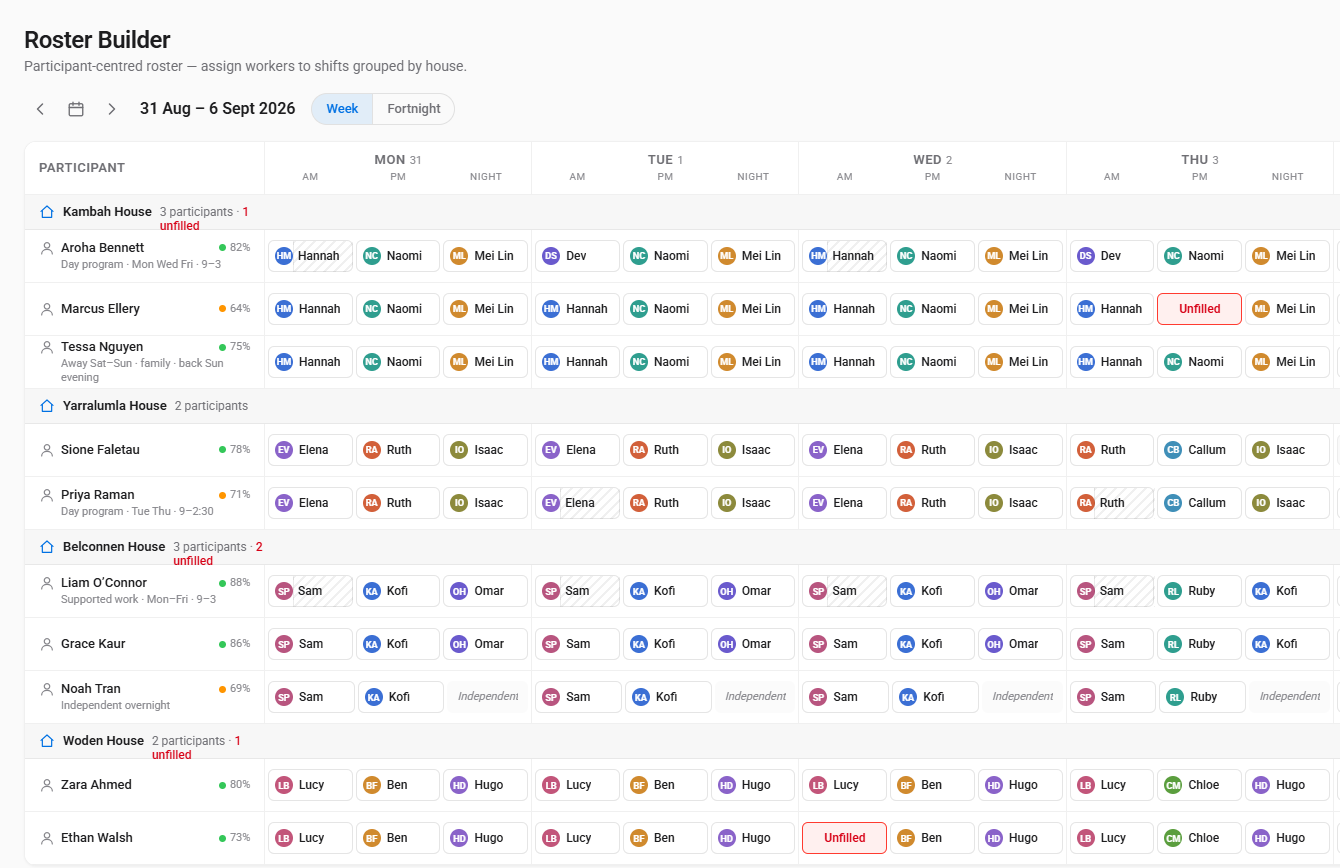Open Ethan Walsh's Wednesday night Hugo shift
Screen dimensions: 1340x868
coord(1020,838)
